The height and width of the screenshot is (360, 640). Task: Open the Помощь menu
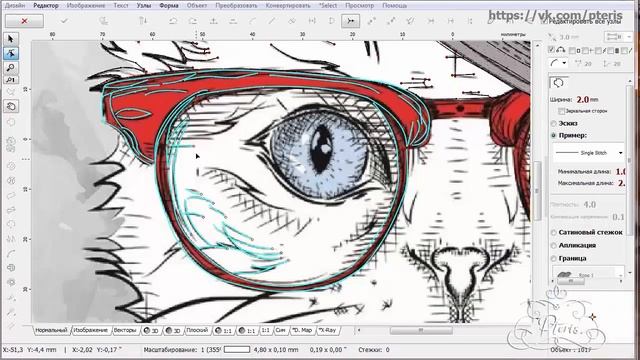tap(395, 6)
